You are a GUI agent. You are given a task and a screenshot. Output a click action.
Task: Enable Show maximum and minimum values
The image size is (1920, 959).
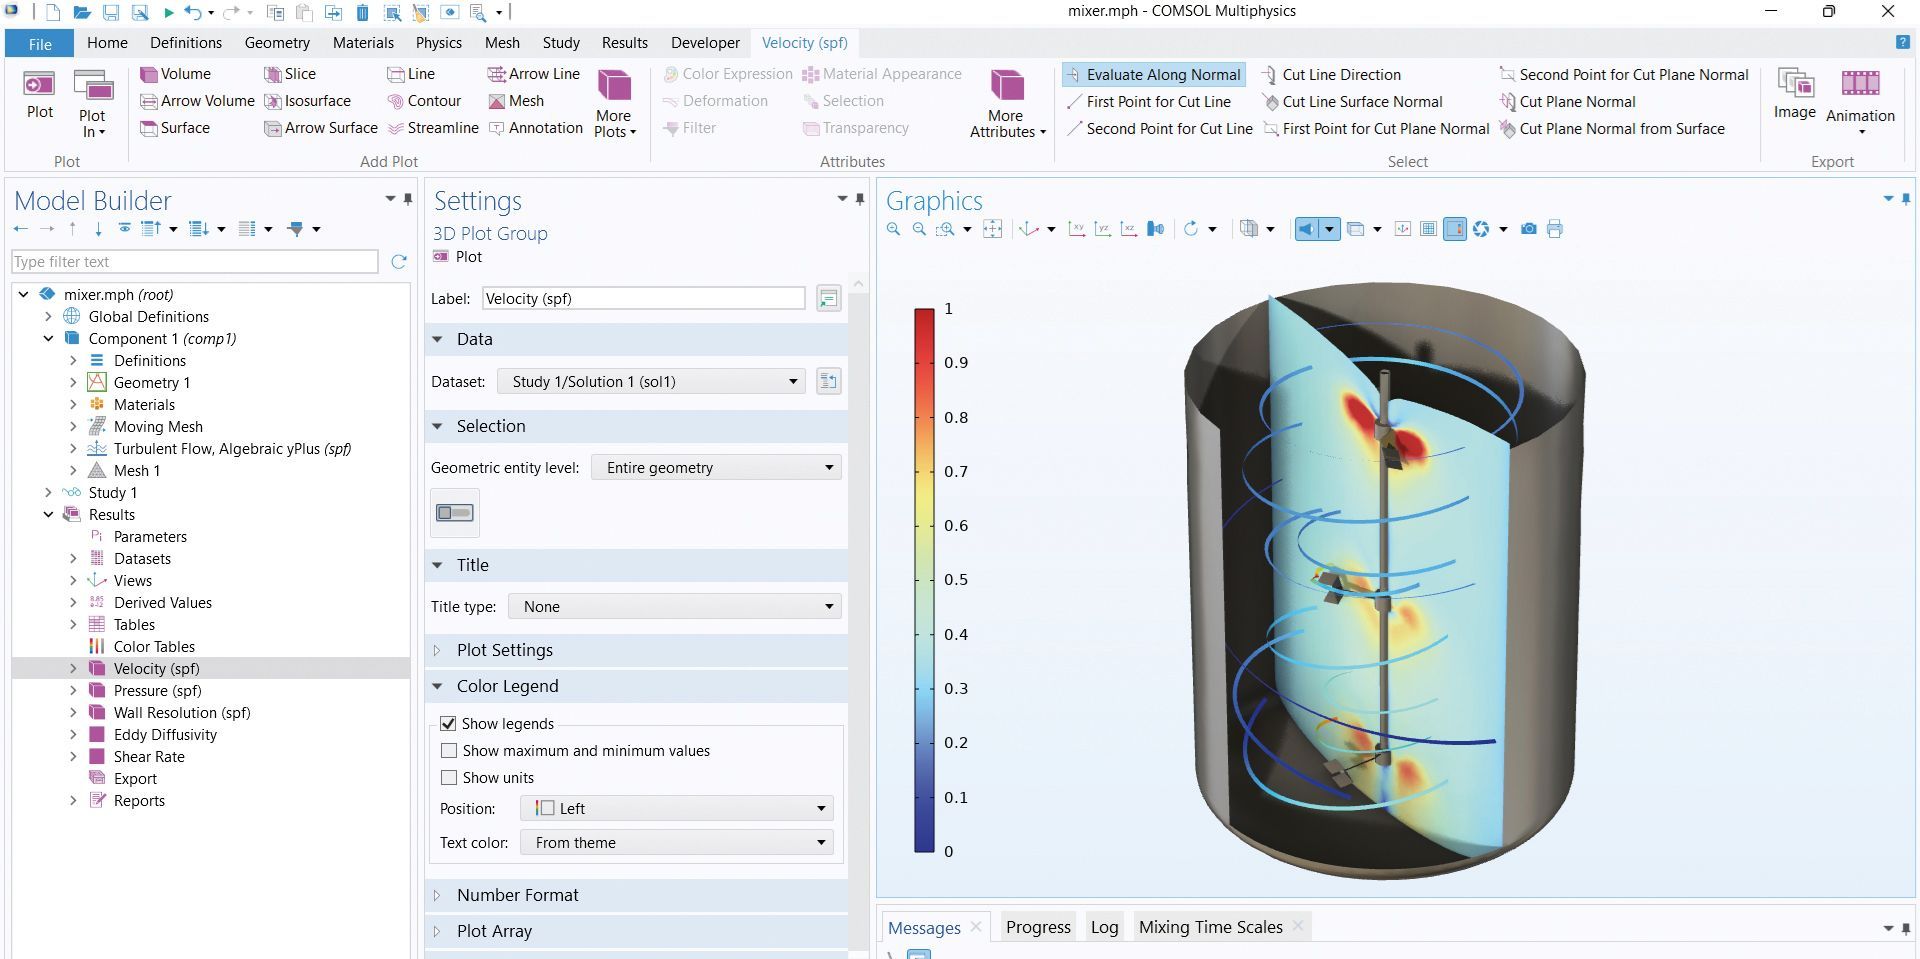(449, 750)
